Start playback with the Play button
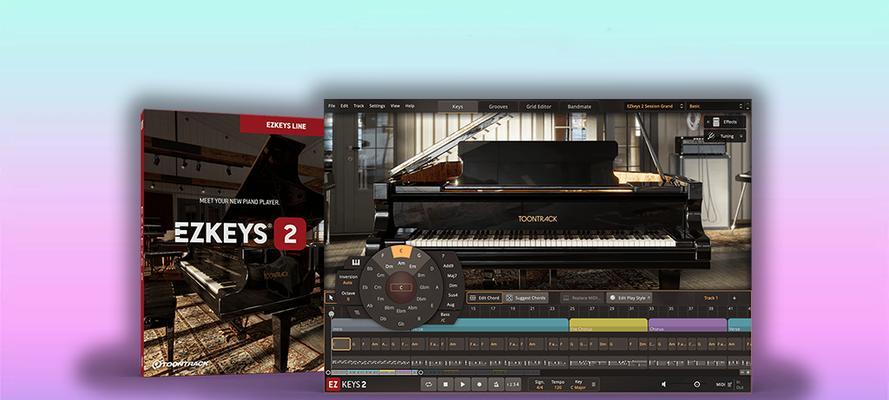 463,384
